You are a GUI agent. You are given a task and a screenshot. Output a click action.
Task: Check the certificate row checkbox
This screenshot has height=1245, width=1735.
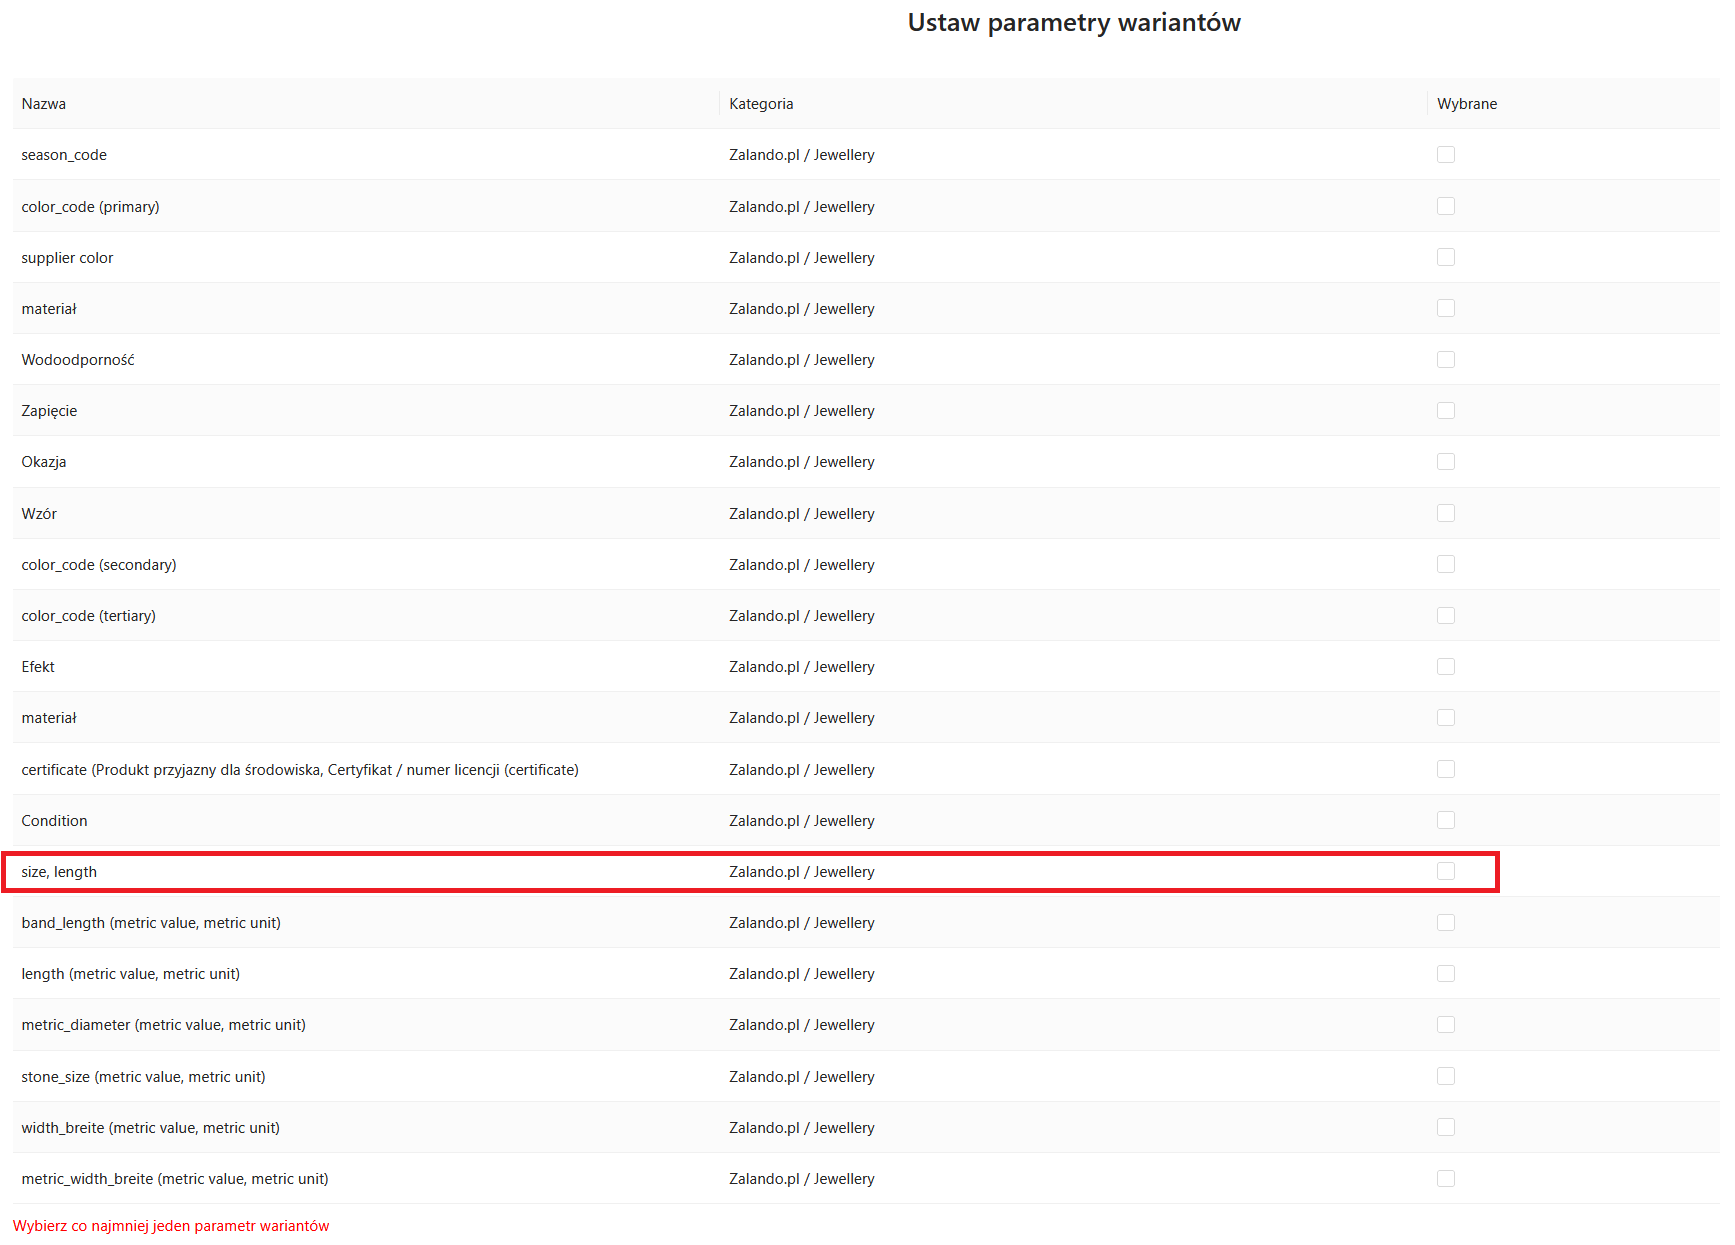click(x=1445, y=769)
